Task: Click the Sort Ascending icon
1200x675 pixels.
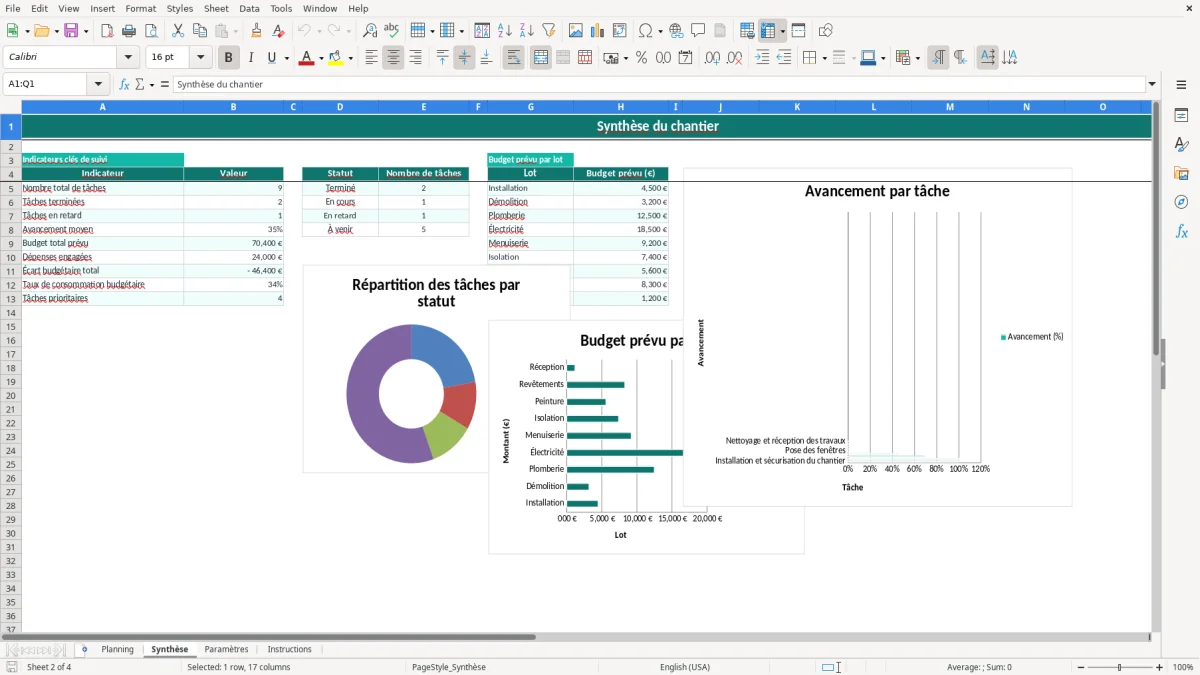Action: [504, 31]
